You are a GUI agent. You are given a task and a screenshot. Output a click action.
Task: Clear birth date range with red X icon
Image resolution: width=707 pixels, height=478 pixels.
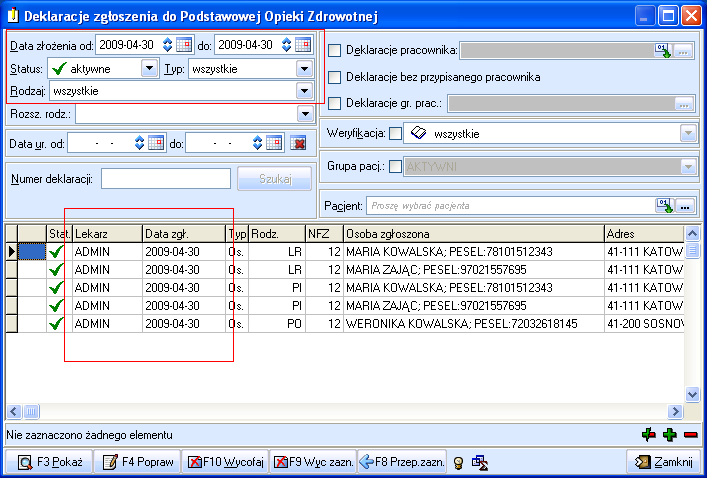pos(298,143)
